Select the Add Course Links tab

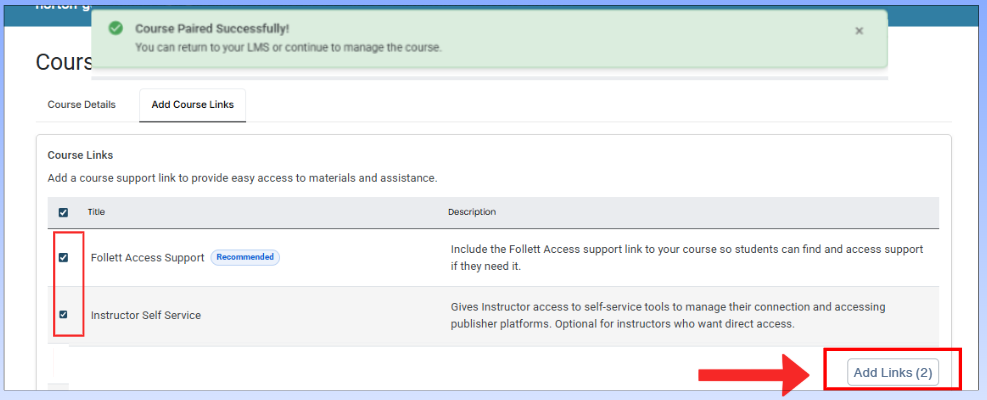pos(193,105)
